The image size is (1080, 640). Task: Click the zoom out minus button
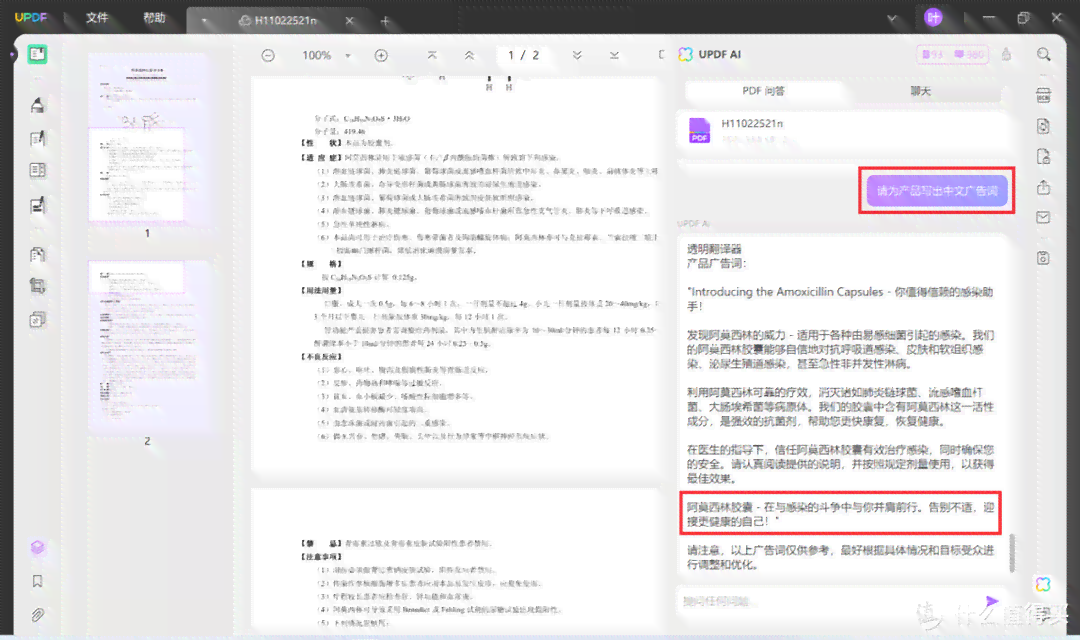[268, 55]
